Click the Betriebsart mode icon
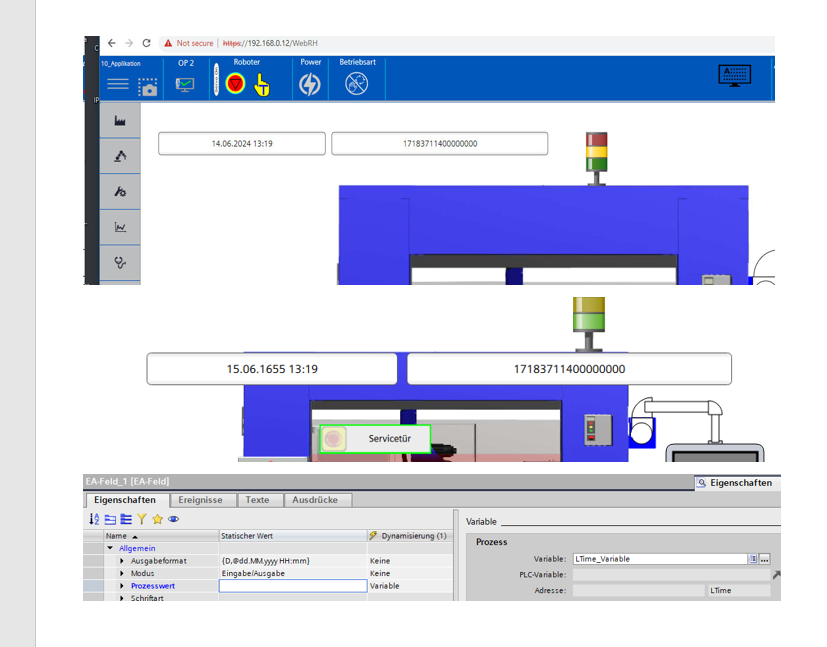Image resolution: width=827 pixels, height=647 pixels. [357, 83]
